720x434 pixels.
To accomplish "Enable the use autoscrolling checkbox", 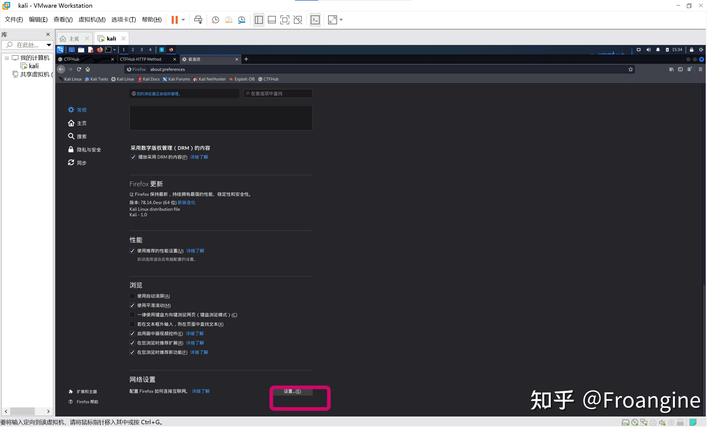I will tap(132, 296).
